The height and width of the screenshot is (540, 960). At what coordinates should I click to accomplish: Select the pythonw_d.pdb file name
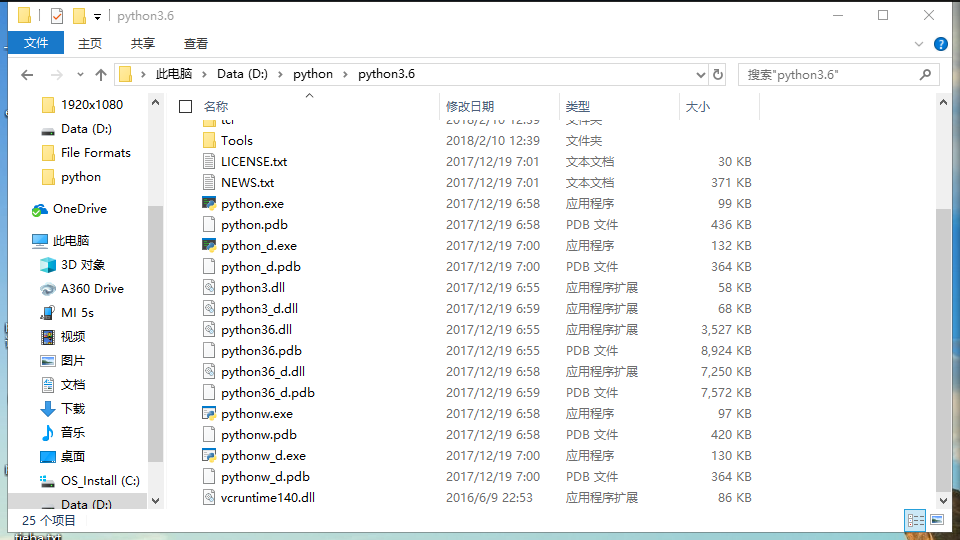pos(265,477)
